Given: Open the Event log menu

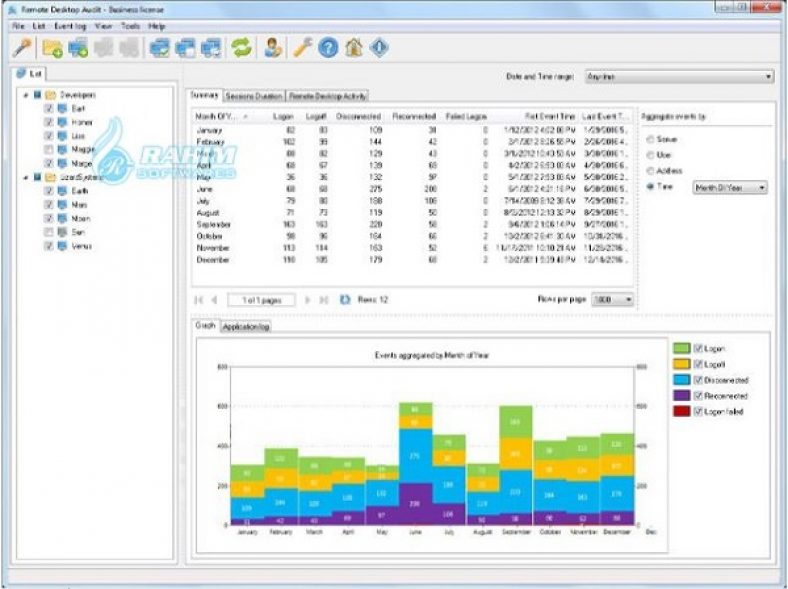Looking at the screenshot, I should pyautogui.click(x=73, y=25).
